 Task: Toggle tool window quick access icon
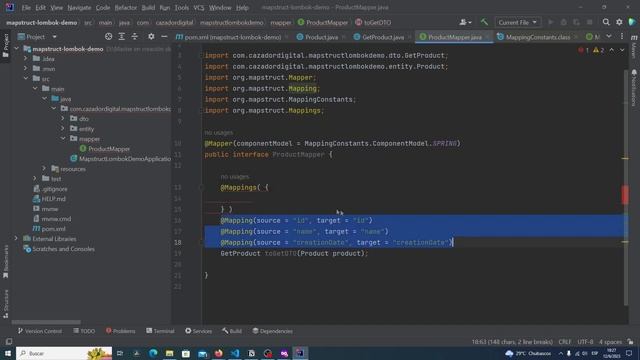[x=9, y=341]
